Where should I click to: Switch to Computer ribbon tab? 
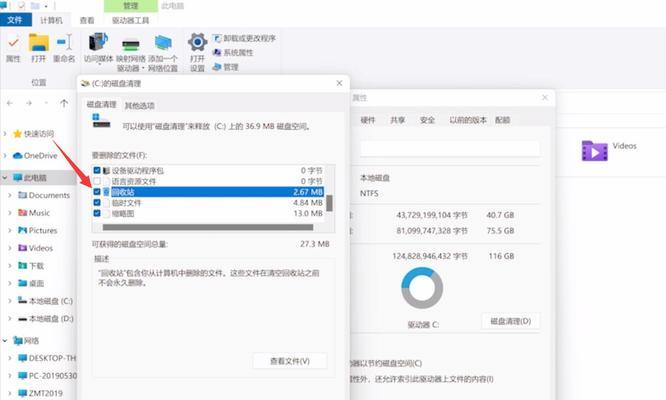[51, 20]
